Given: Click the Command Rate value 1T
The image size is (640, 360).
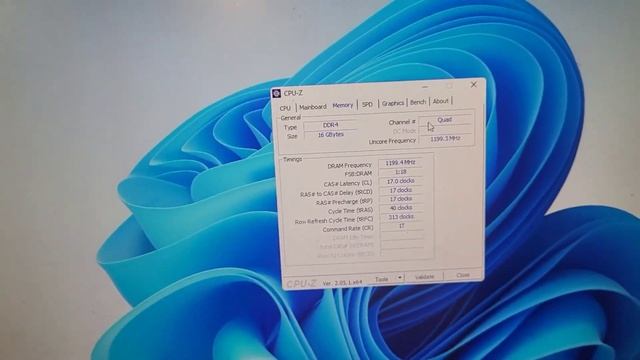Looking at the screenshot, I should coord(402,226).
